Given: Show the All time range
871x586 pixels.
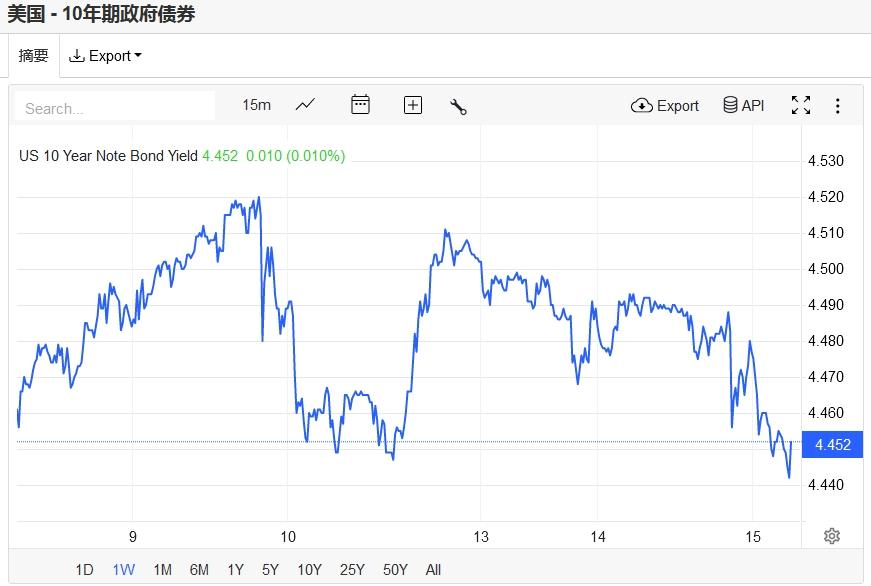Looking at the screenshot, I should (x=433, y=570).
